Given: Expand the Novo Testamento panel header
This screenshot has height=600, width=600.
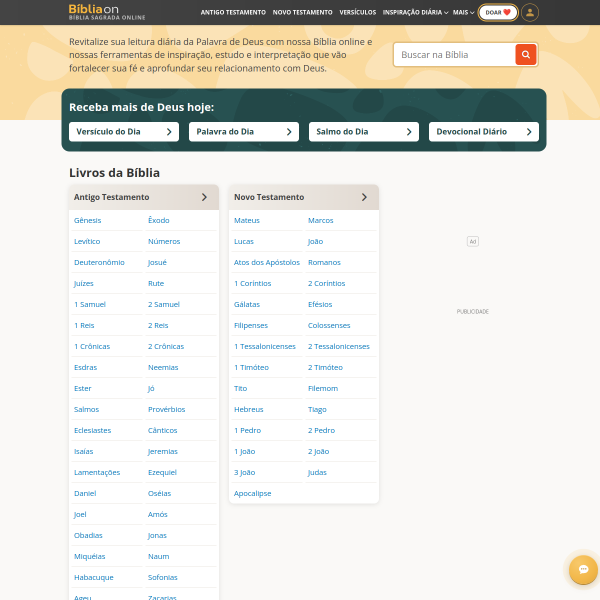Looking at the screenshot, I should point(304,197).
